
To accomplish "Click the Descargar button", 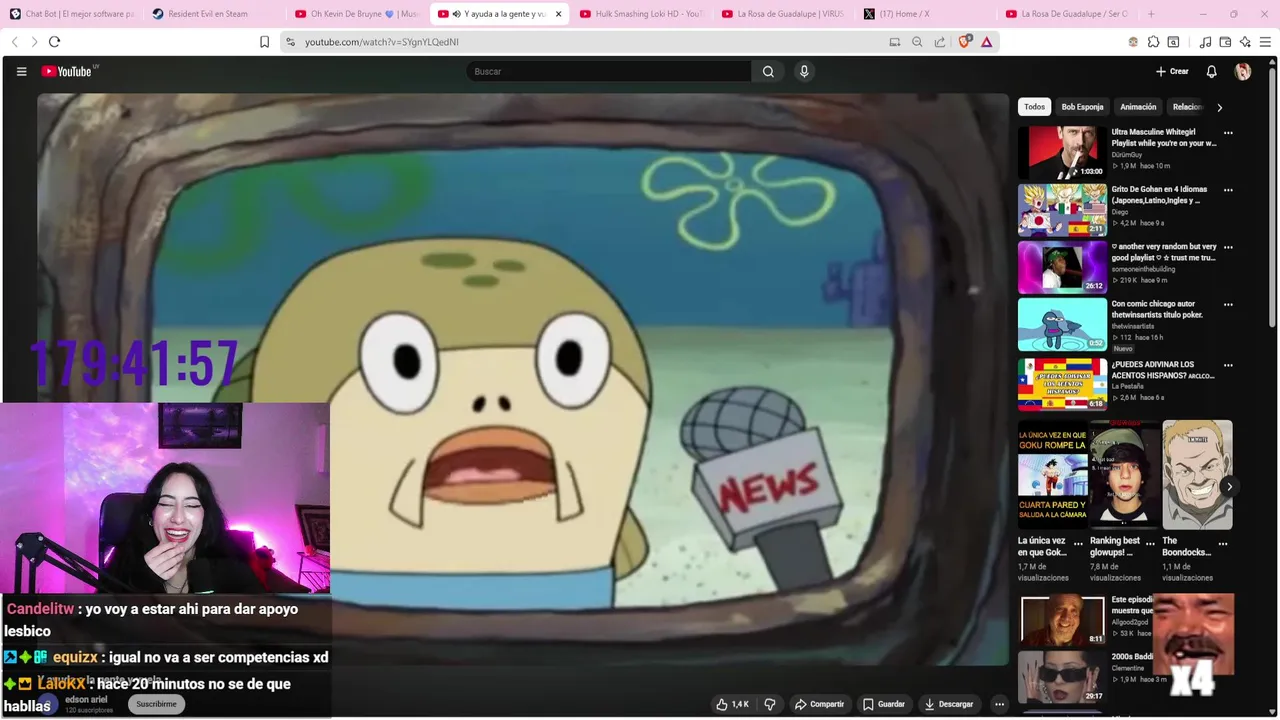I will [x=948, y=704].
